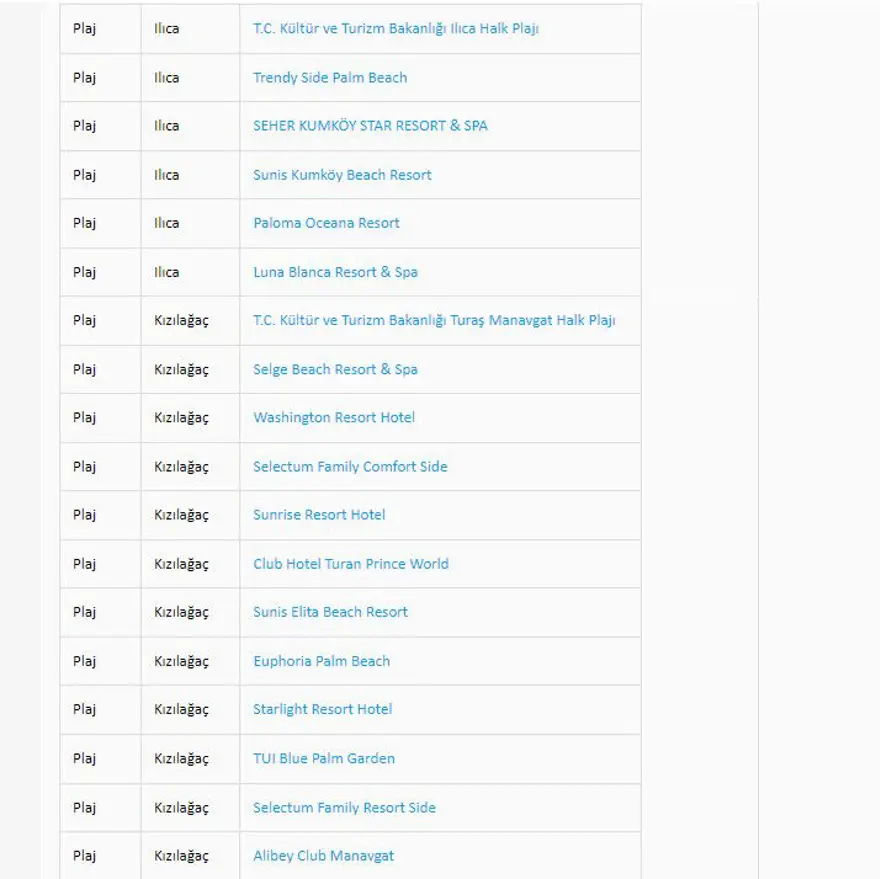Select Sunis Kumköy Beach Resort link

tap(342, 175)
